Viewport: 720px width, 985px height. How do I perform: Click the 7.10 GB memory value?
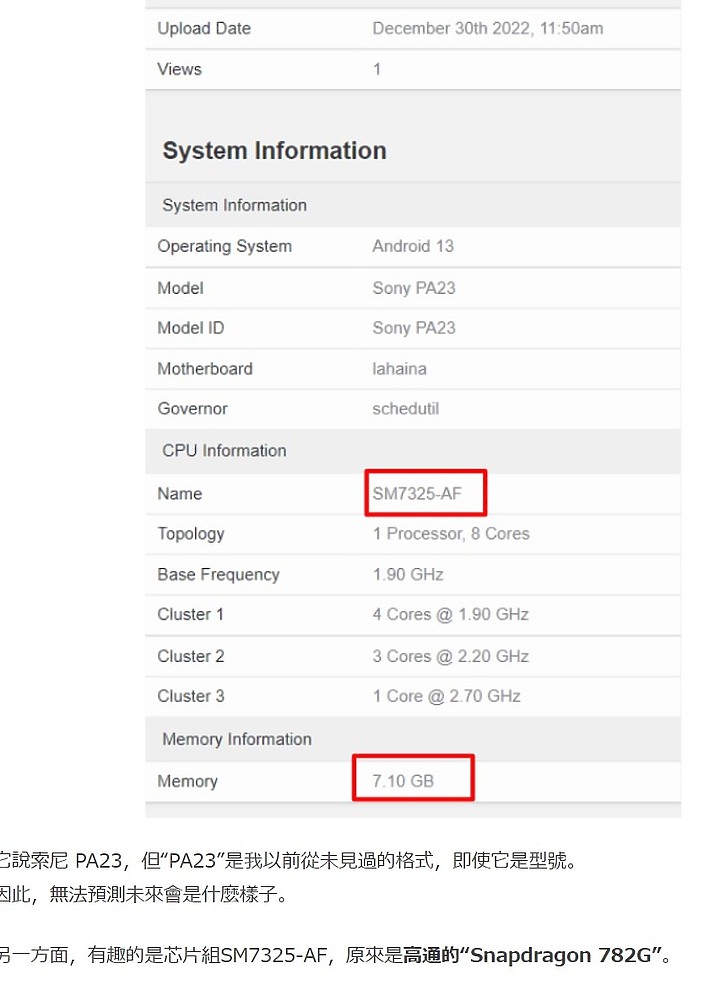pos(403,781)
